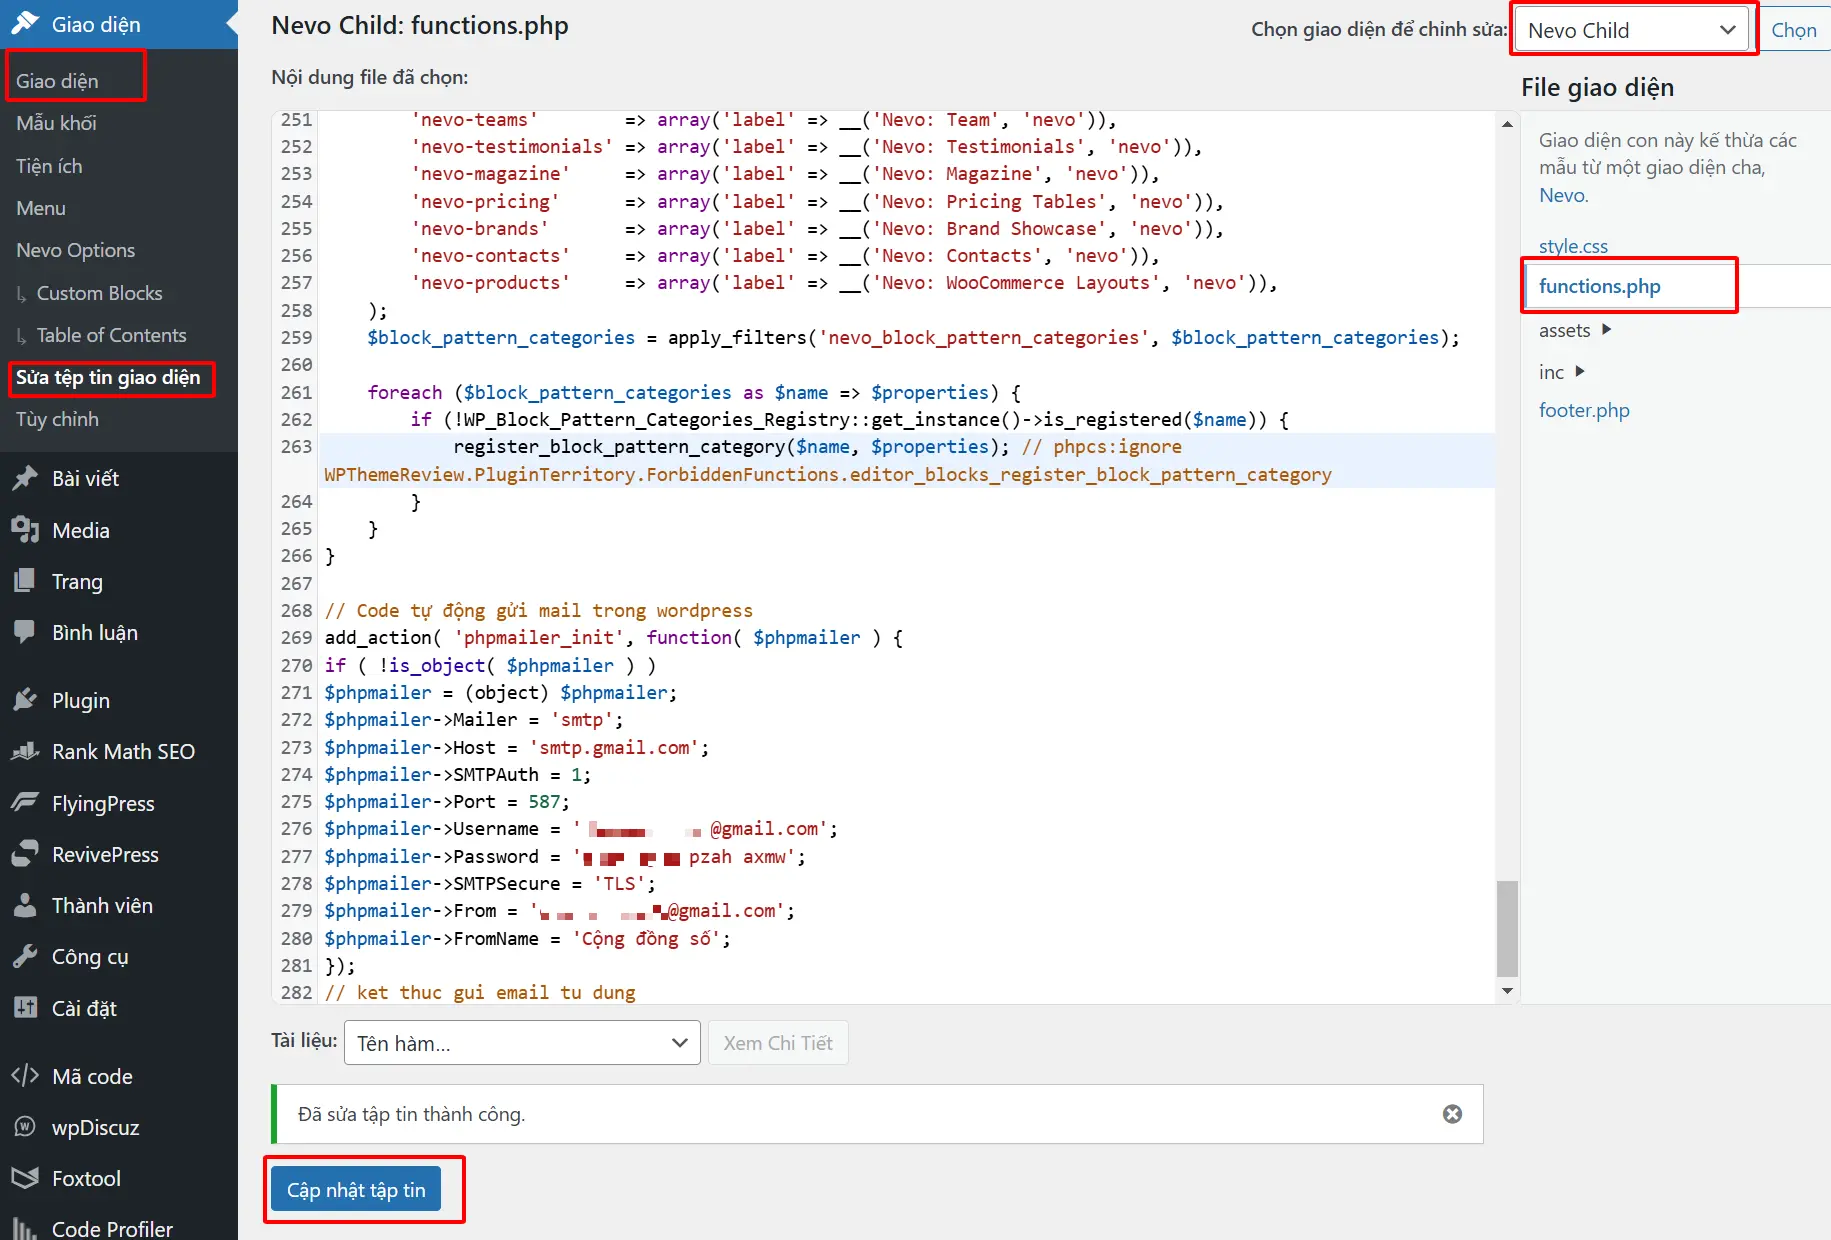Open the Nevo Child theme dropdown
1831x1240 pixels.
click(1631, 30)
